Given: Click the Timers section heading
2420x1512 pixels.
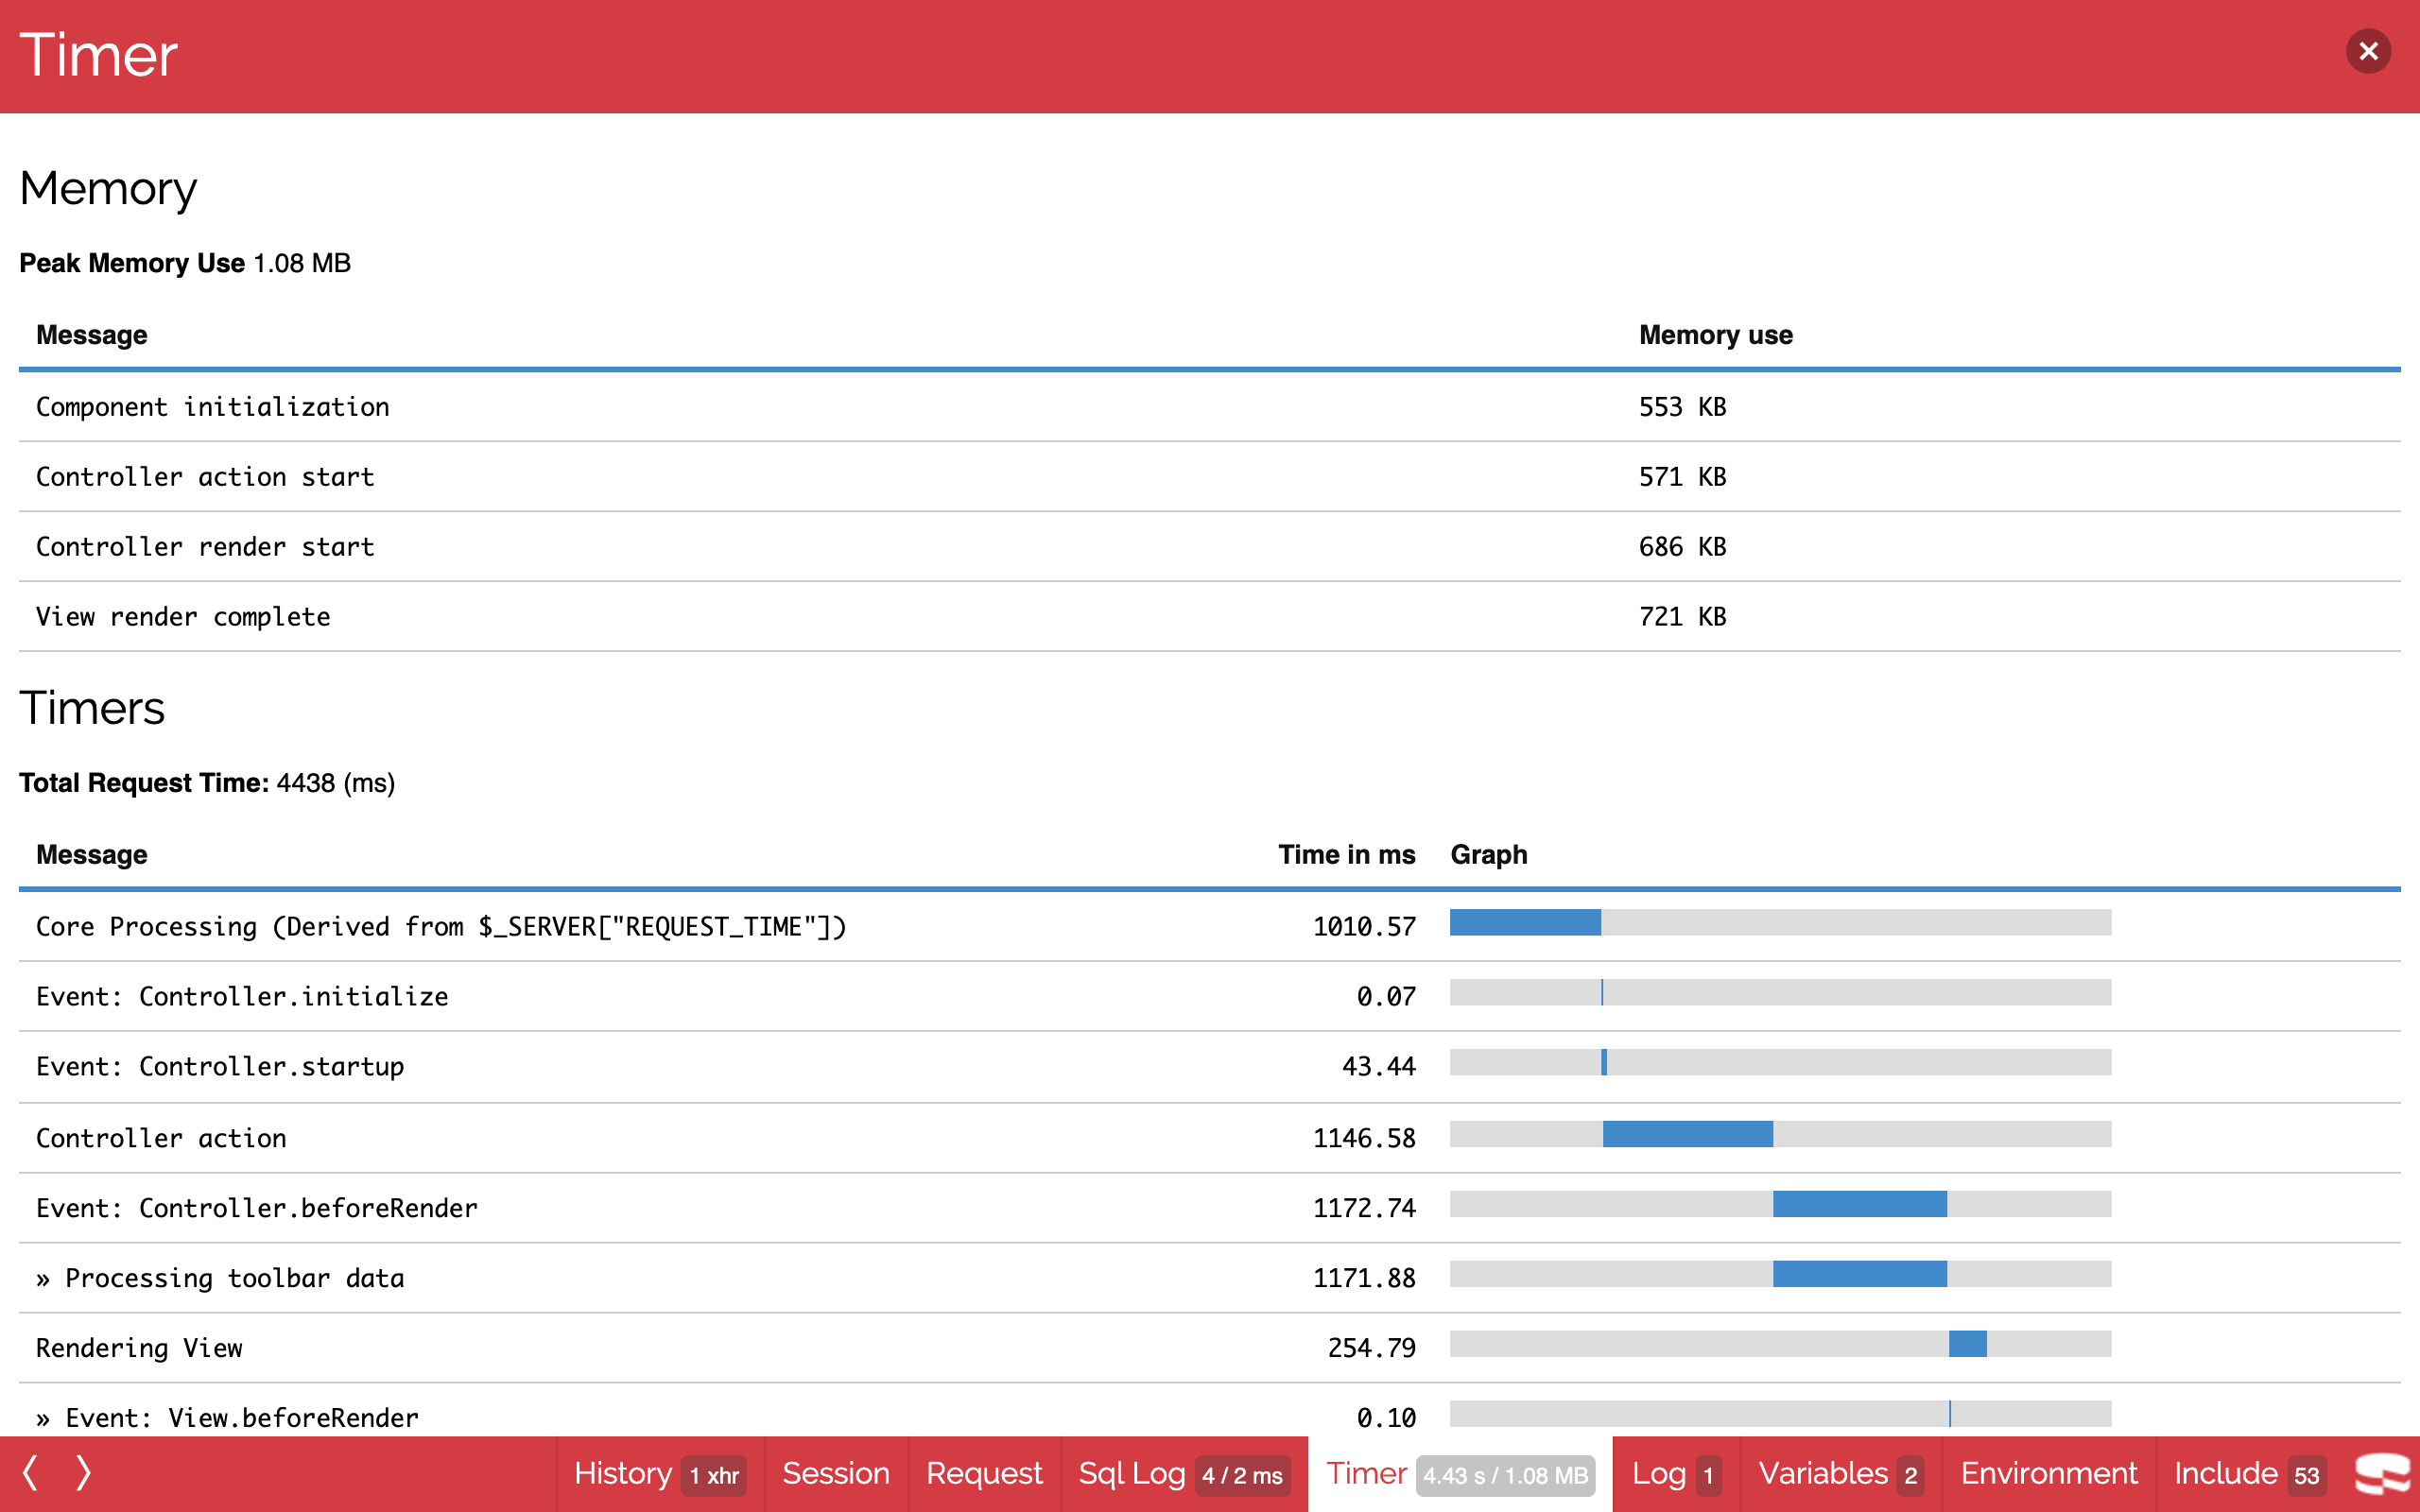Looking at the screenshot, I should pyautogui.click(x=92, y=708).
